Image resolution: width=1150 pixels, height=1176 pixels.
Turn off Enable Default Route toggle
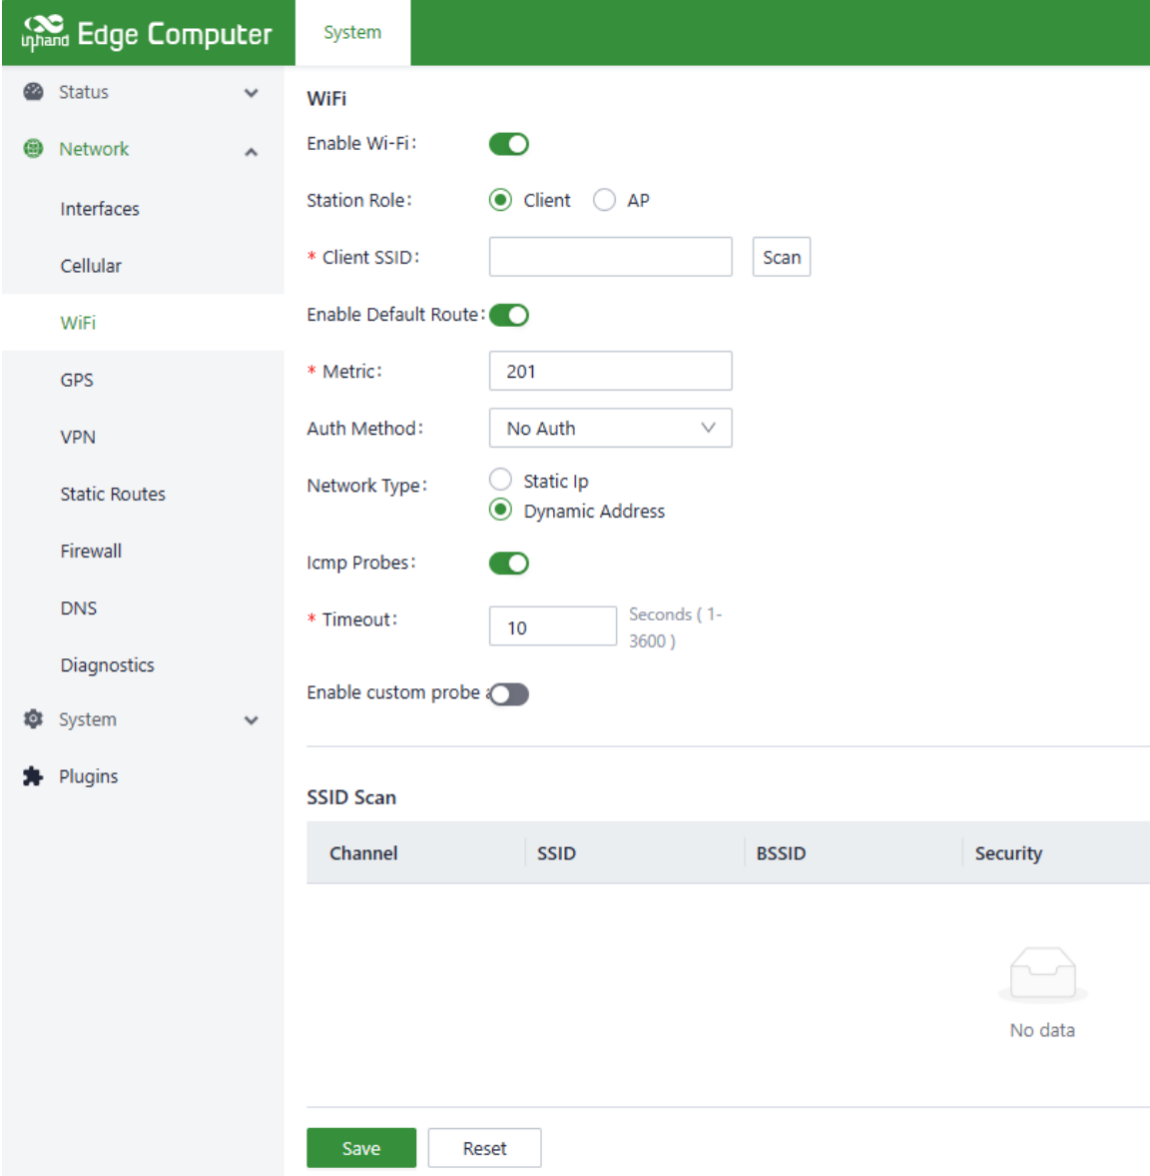509,315
